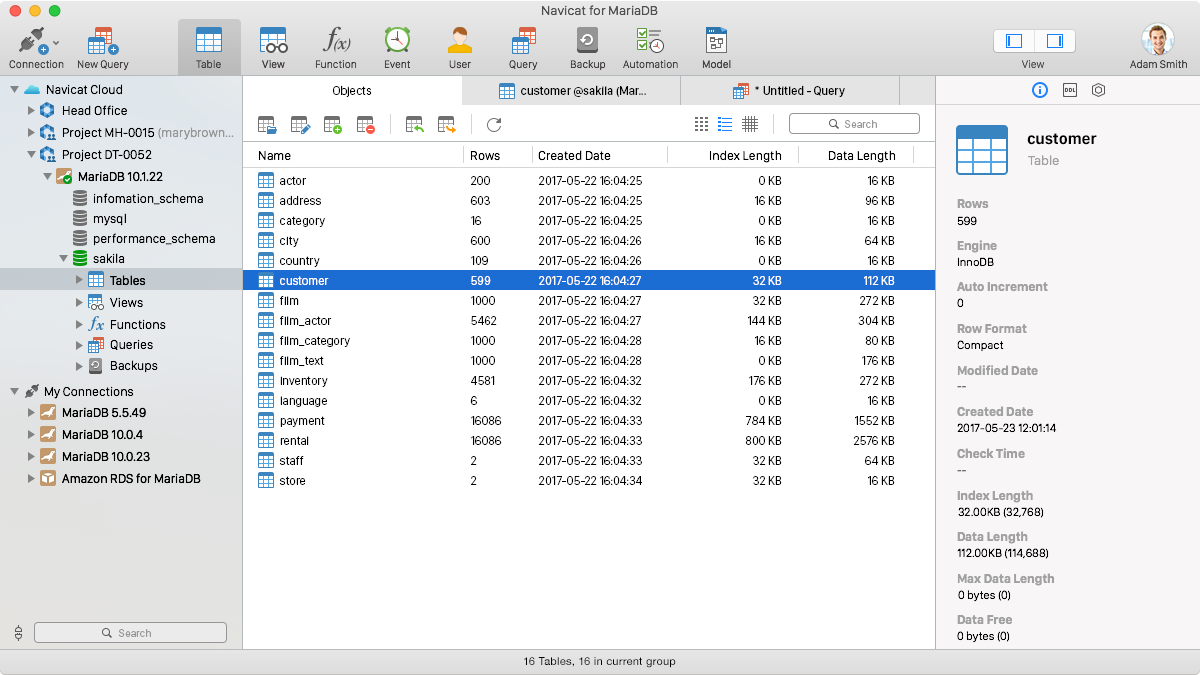
Task: Select the actor table row
Action: click(589, 181)
